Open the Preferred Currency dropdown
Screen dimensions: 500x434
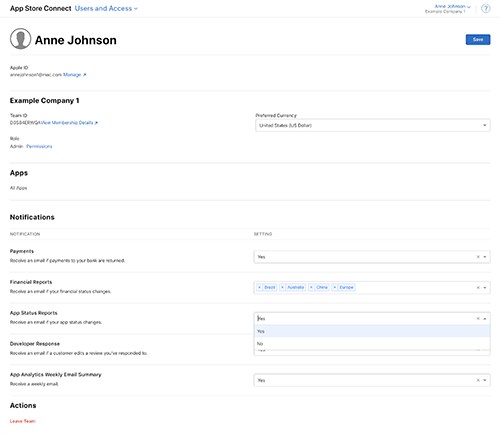pos(373,125)
